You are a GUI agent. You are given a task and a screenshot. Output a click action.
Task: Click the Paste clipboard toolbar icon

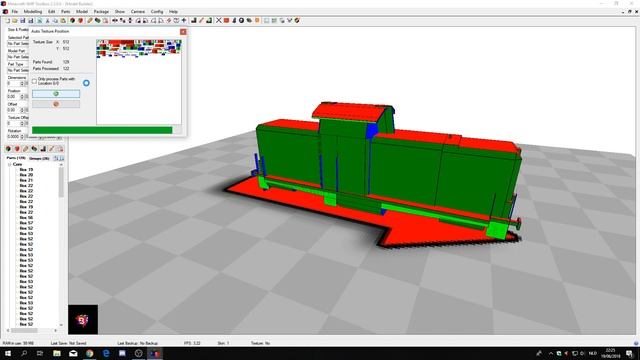(63, 20)
